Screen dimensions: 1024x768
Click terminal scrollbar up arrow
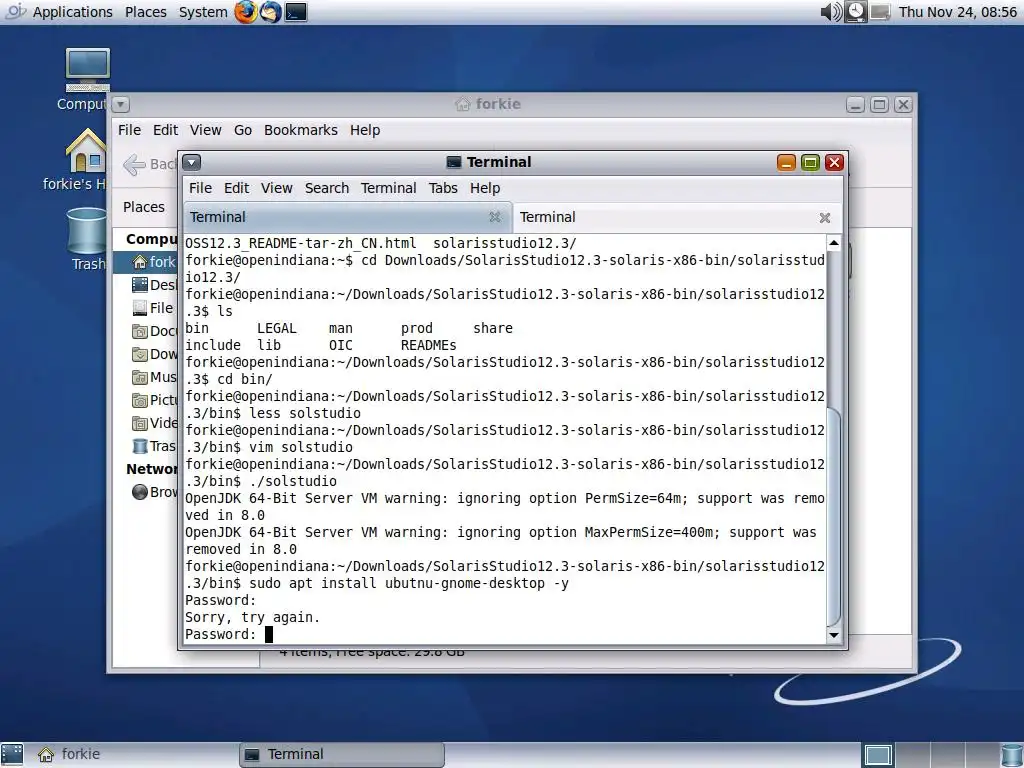point(834,243)
